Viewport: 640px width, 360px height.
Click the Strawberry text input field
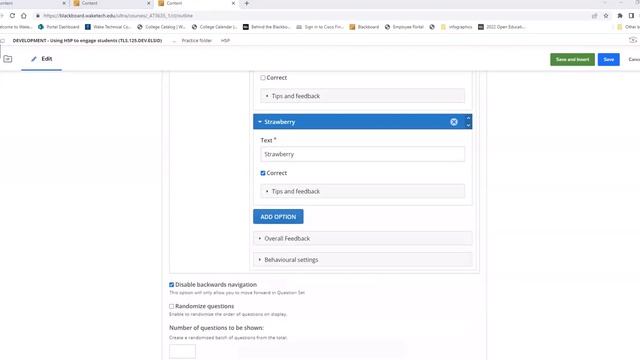[362, 154]
